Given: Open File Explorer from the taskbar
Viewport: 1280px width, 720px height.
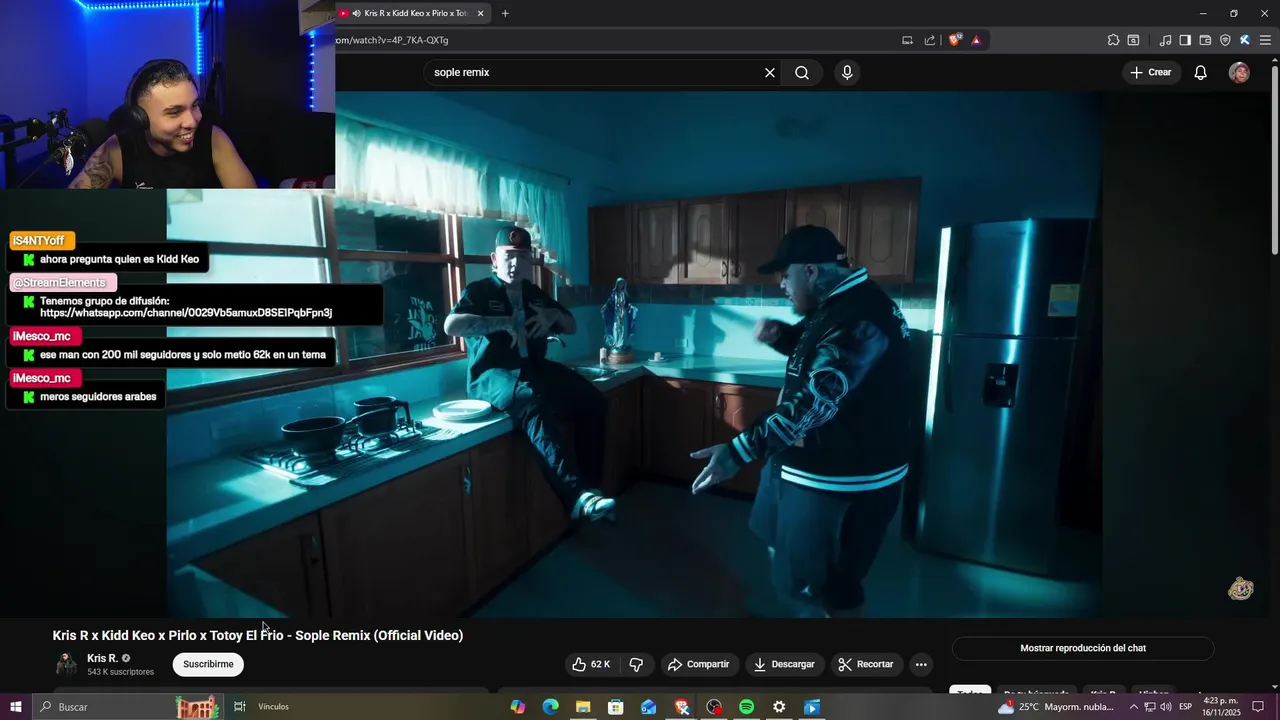Looking at the screenshot, I should [583, 707].
